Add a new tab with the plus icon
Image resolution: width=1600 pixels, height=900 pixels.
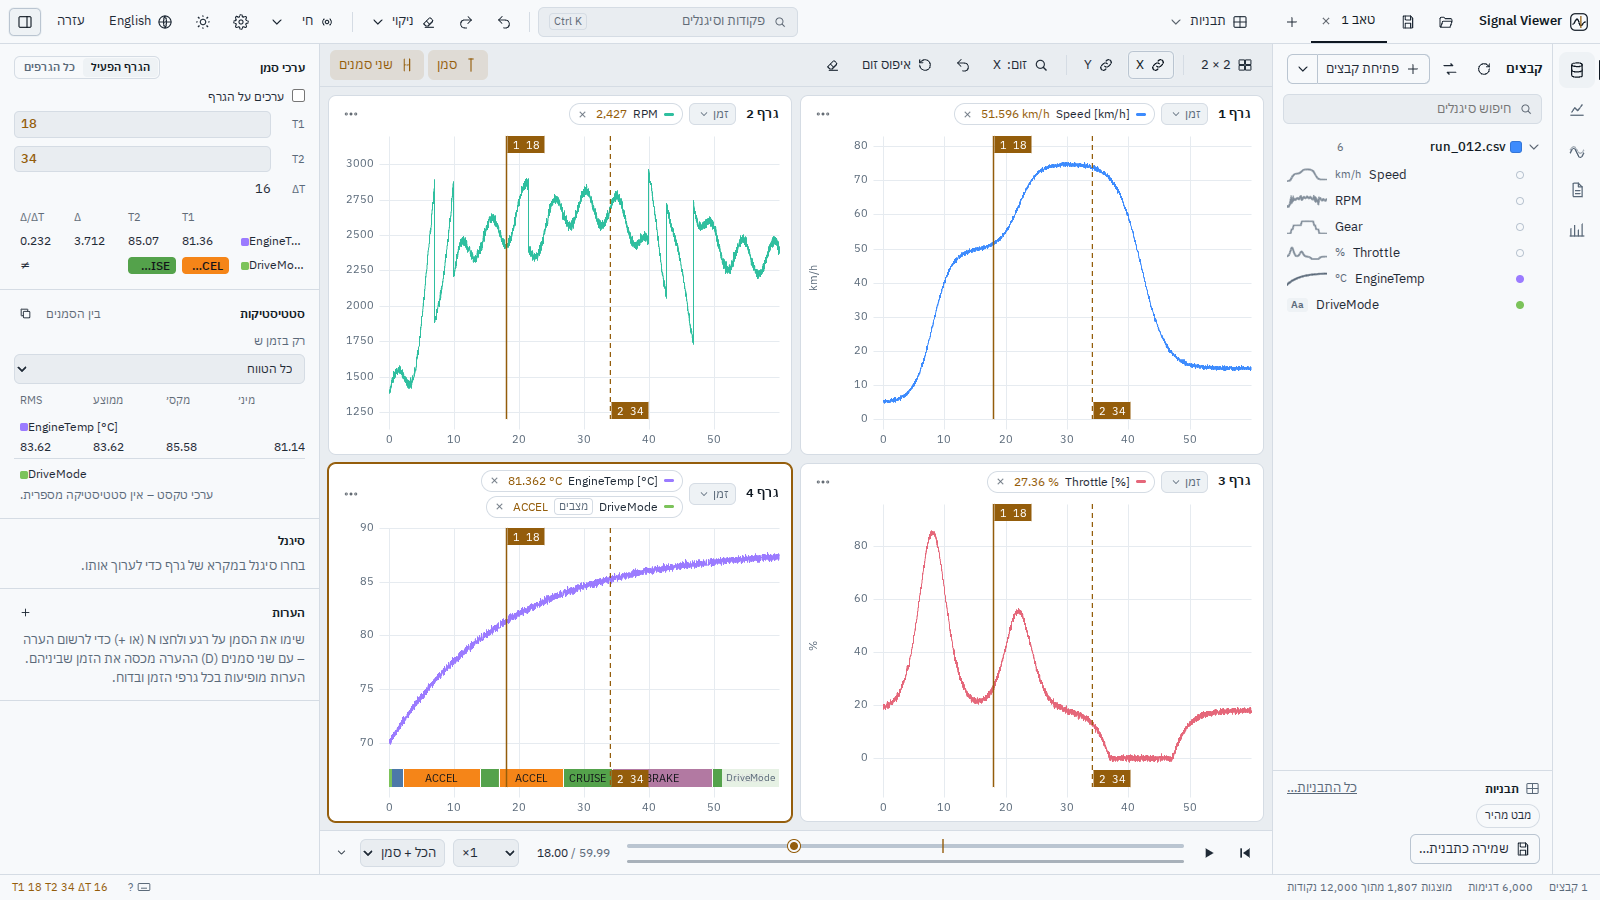point(1292,21)
